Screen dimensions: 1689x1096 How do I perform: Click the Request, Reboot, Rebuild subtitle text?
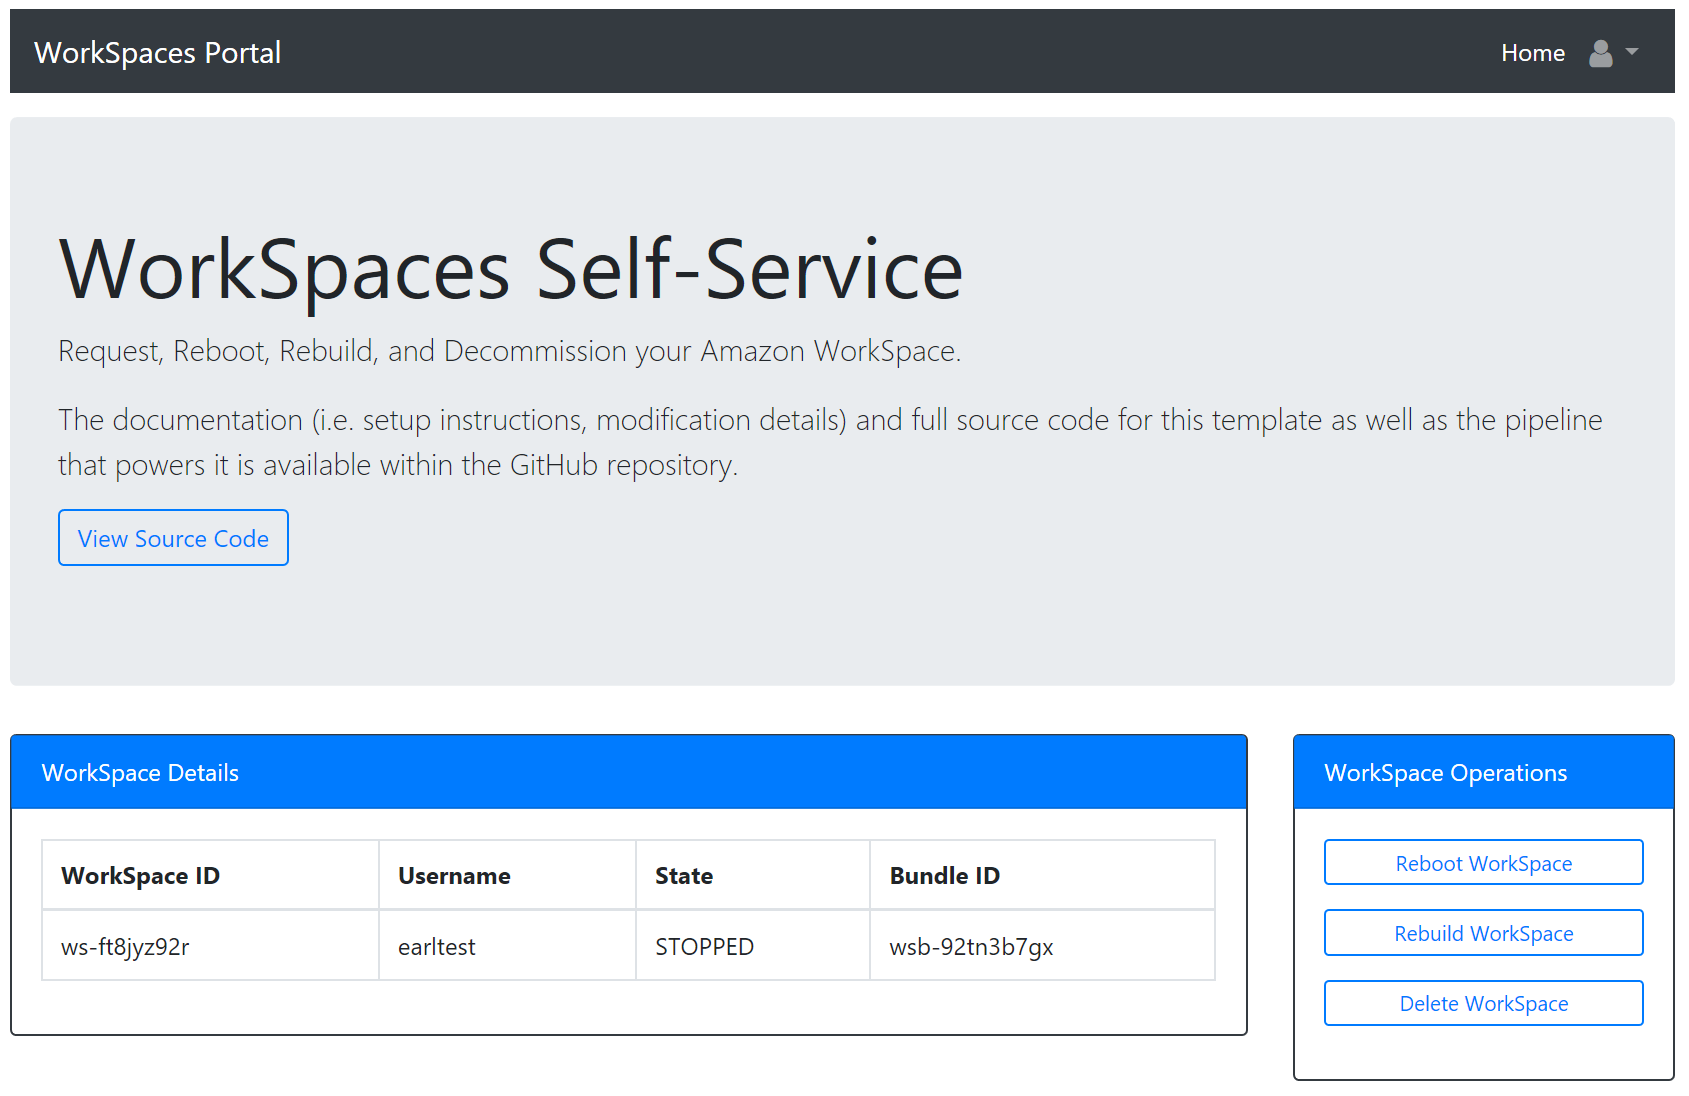pos(509,351)
